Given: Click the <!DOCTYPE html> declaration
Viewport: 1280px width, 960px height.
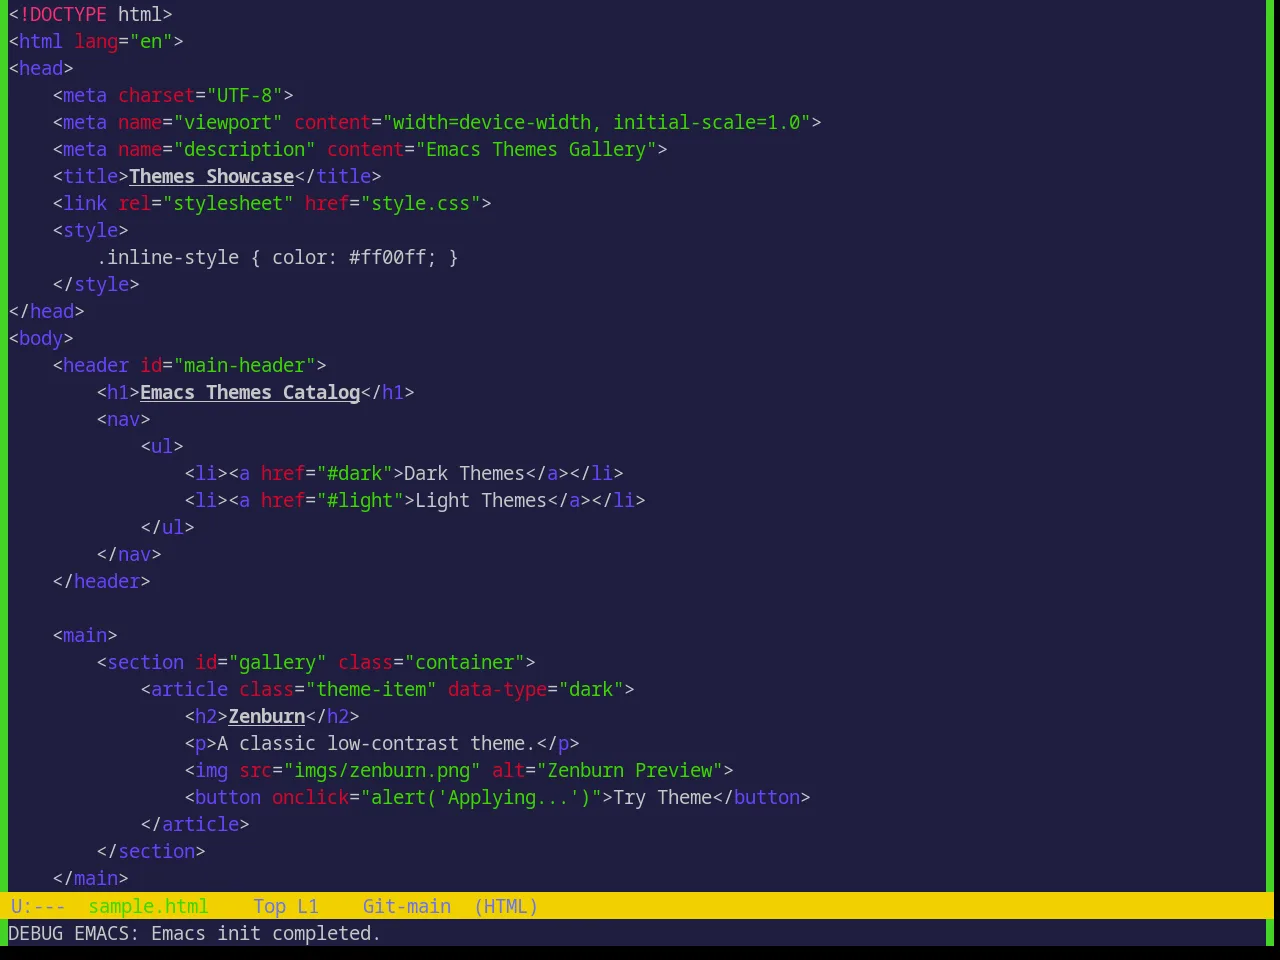Looking at the screenshot, I should tap(90, 14).
